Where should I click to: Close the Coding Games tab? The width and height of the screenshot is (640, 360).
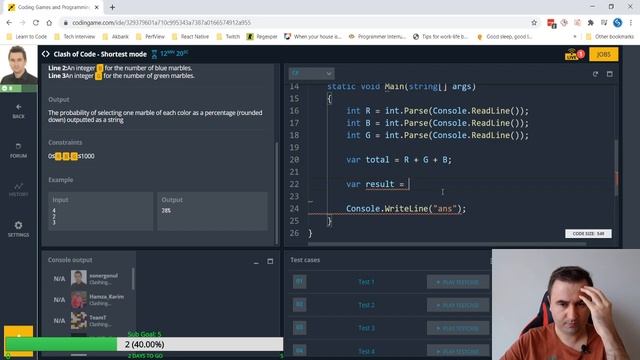97,7
